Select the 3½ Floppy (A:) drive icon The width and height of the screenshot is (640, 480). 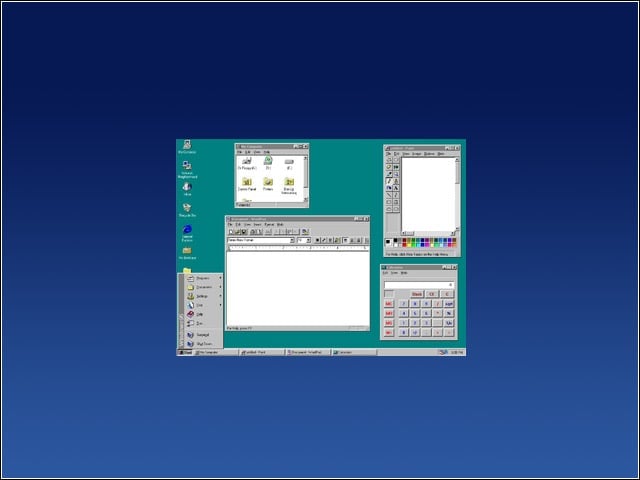coord(247,163)
